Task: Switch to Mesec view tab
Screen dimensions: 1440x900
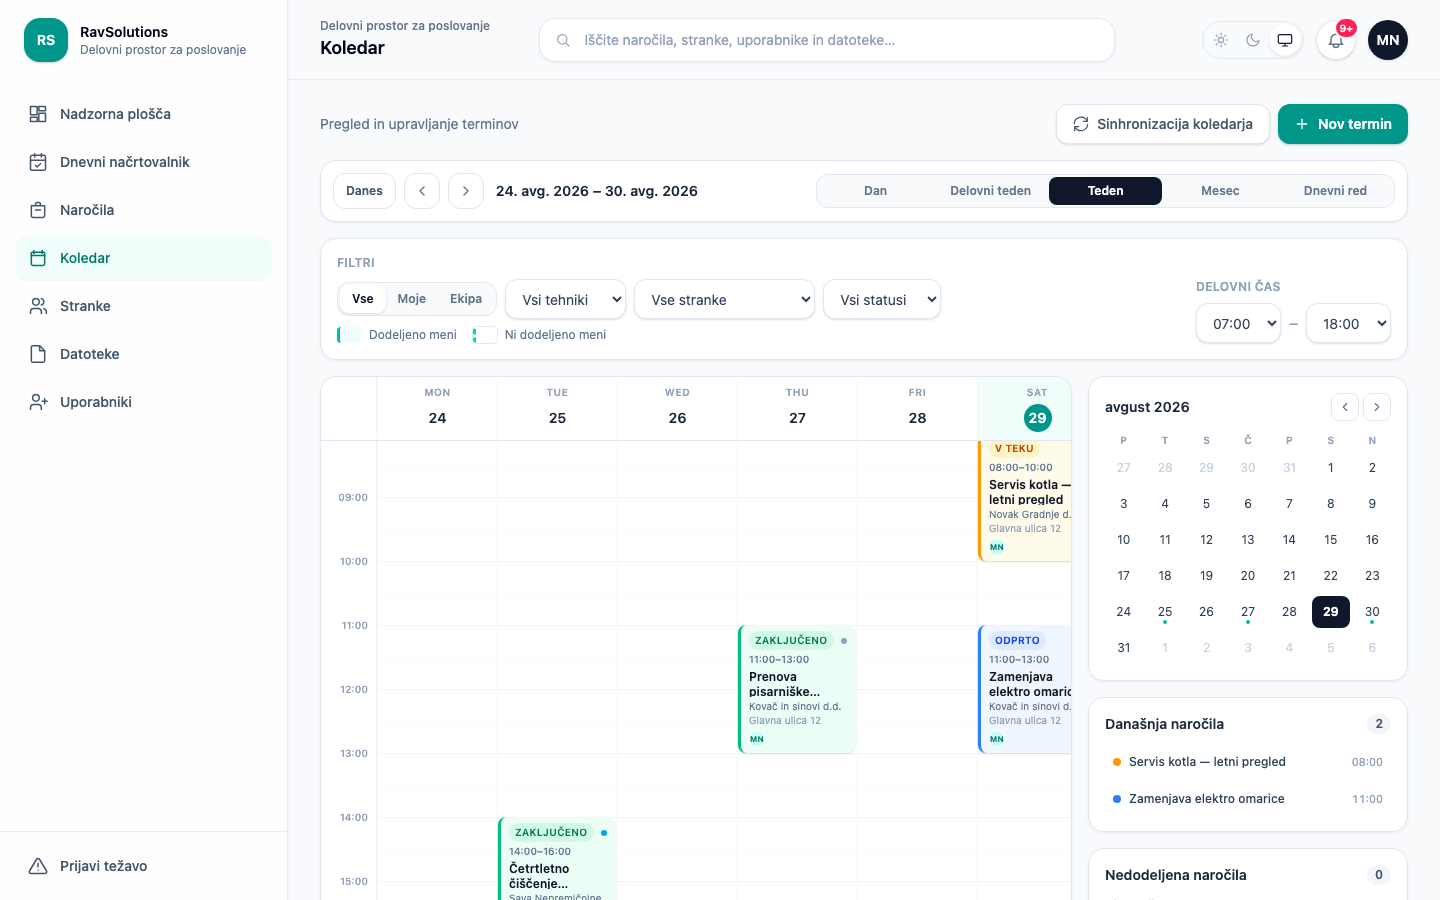Action: point(1220,191)
